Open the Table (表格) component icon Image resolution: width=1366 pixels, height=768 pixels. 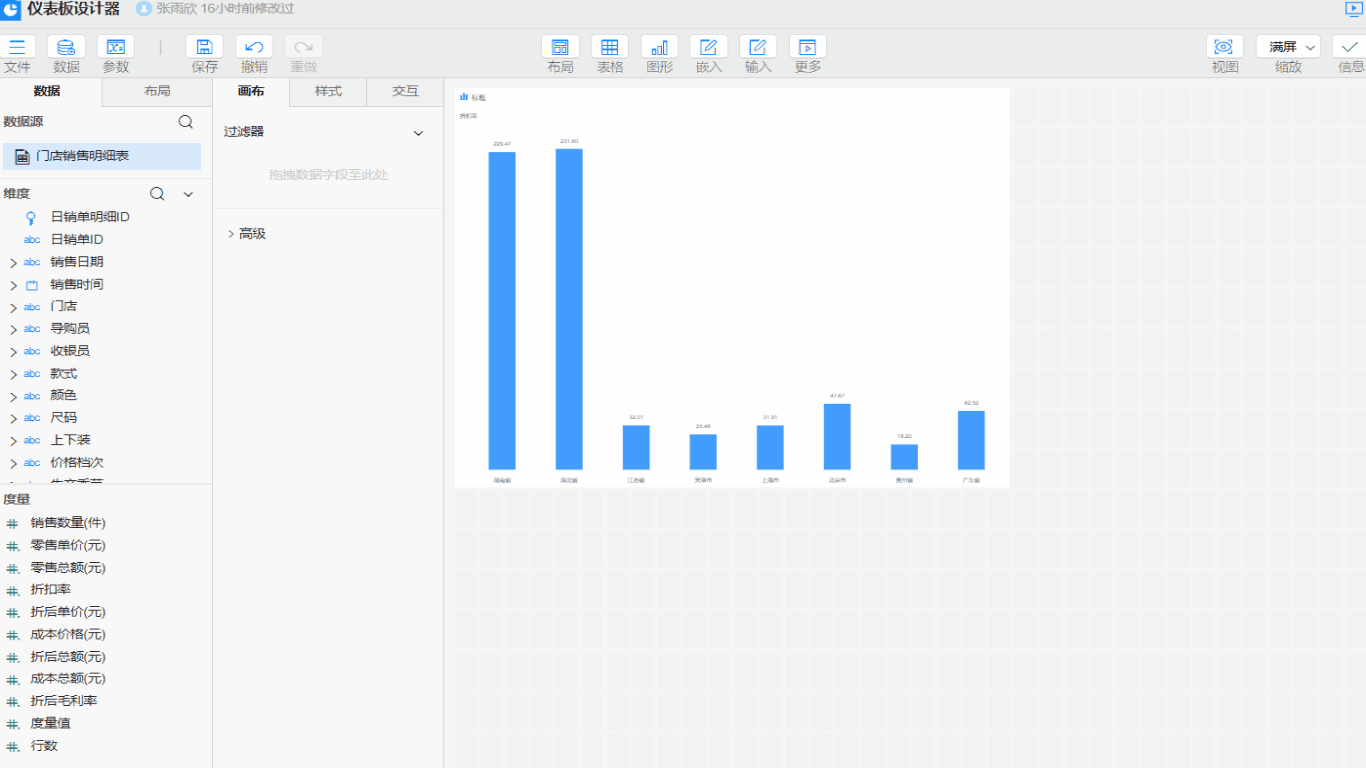[610, 47]
